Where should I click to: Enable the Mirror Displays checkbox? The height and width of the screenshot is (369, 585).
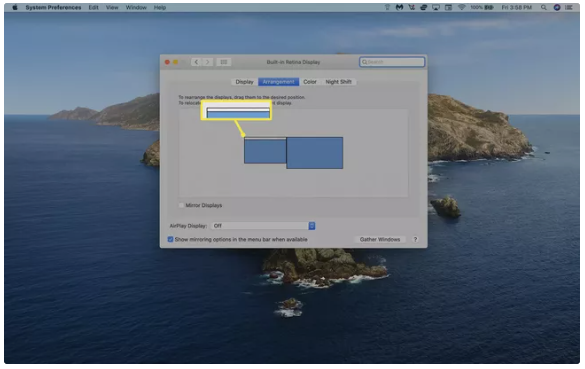(x=181, y=205)
